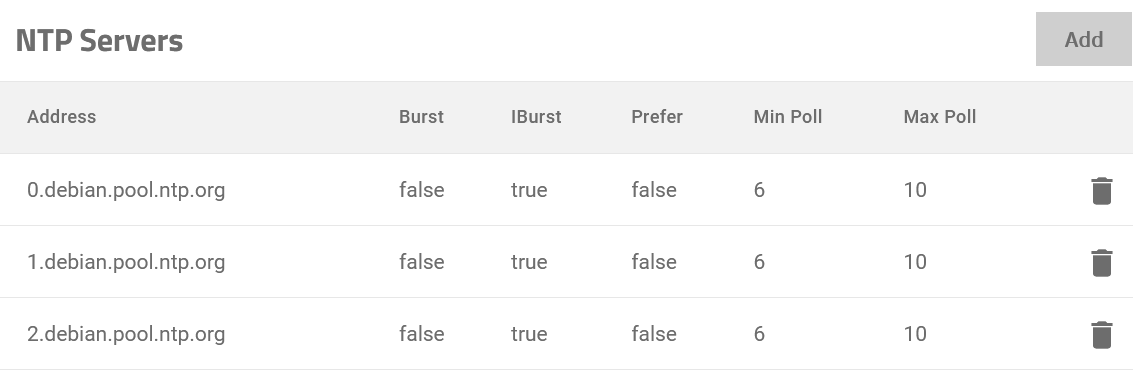Click the NTP Servers heading
This screenshot has height=374, width=1133.
pyautogui.click(x=99, y=40)
